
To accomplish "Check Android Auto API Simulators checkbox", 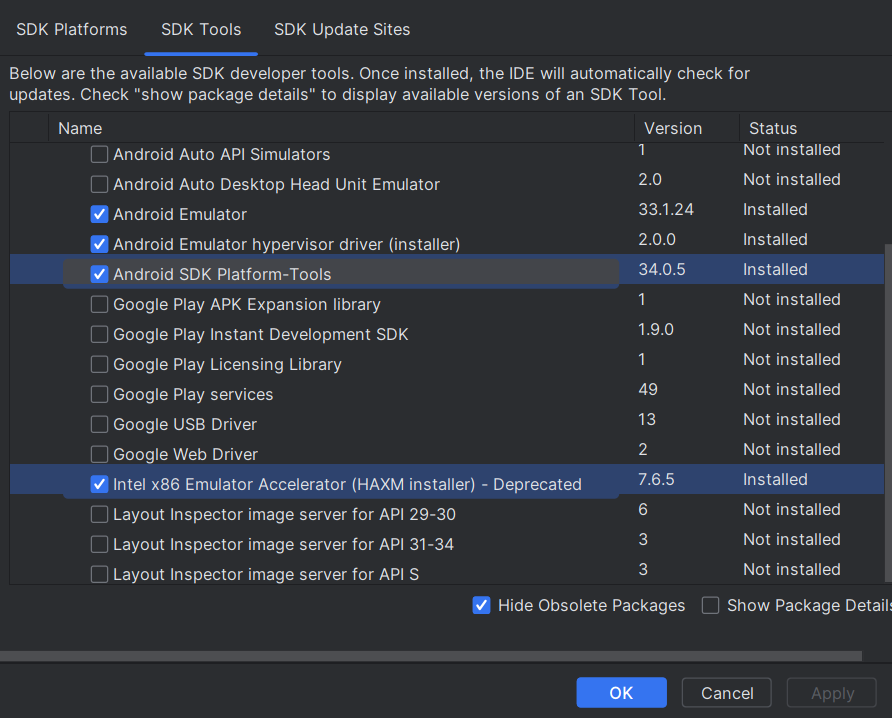I will 99,154.
